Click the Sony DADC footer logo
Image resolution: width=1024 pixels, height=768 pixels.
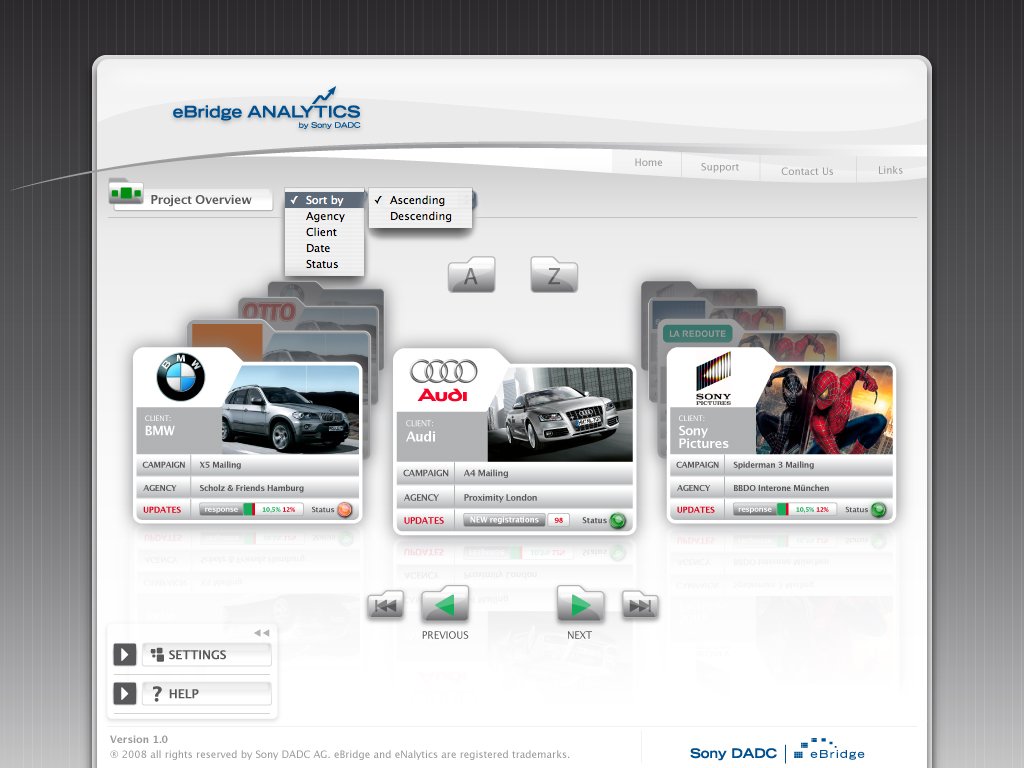click(733, 753)
